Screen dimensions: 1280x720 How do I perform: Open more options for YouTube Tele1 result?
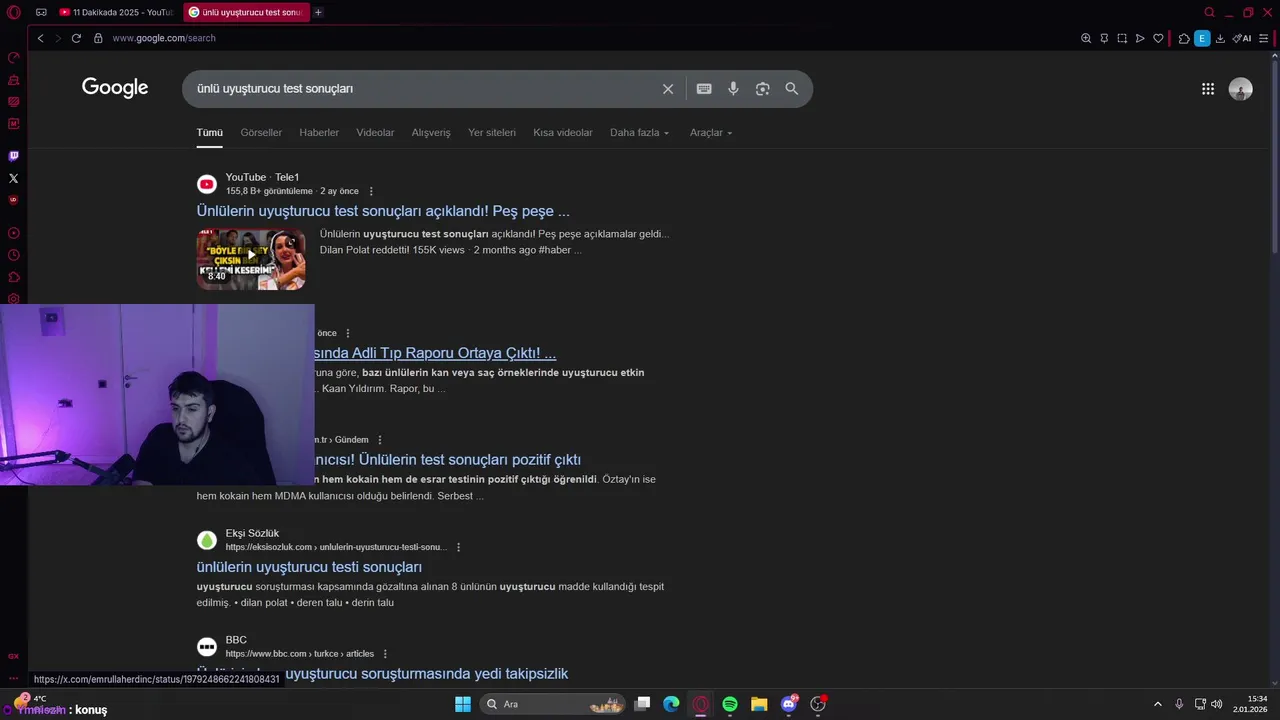(x=371, y=191)
